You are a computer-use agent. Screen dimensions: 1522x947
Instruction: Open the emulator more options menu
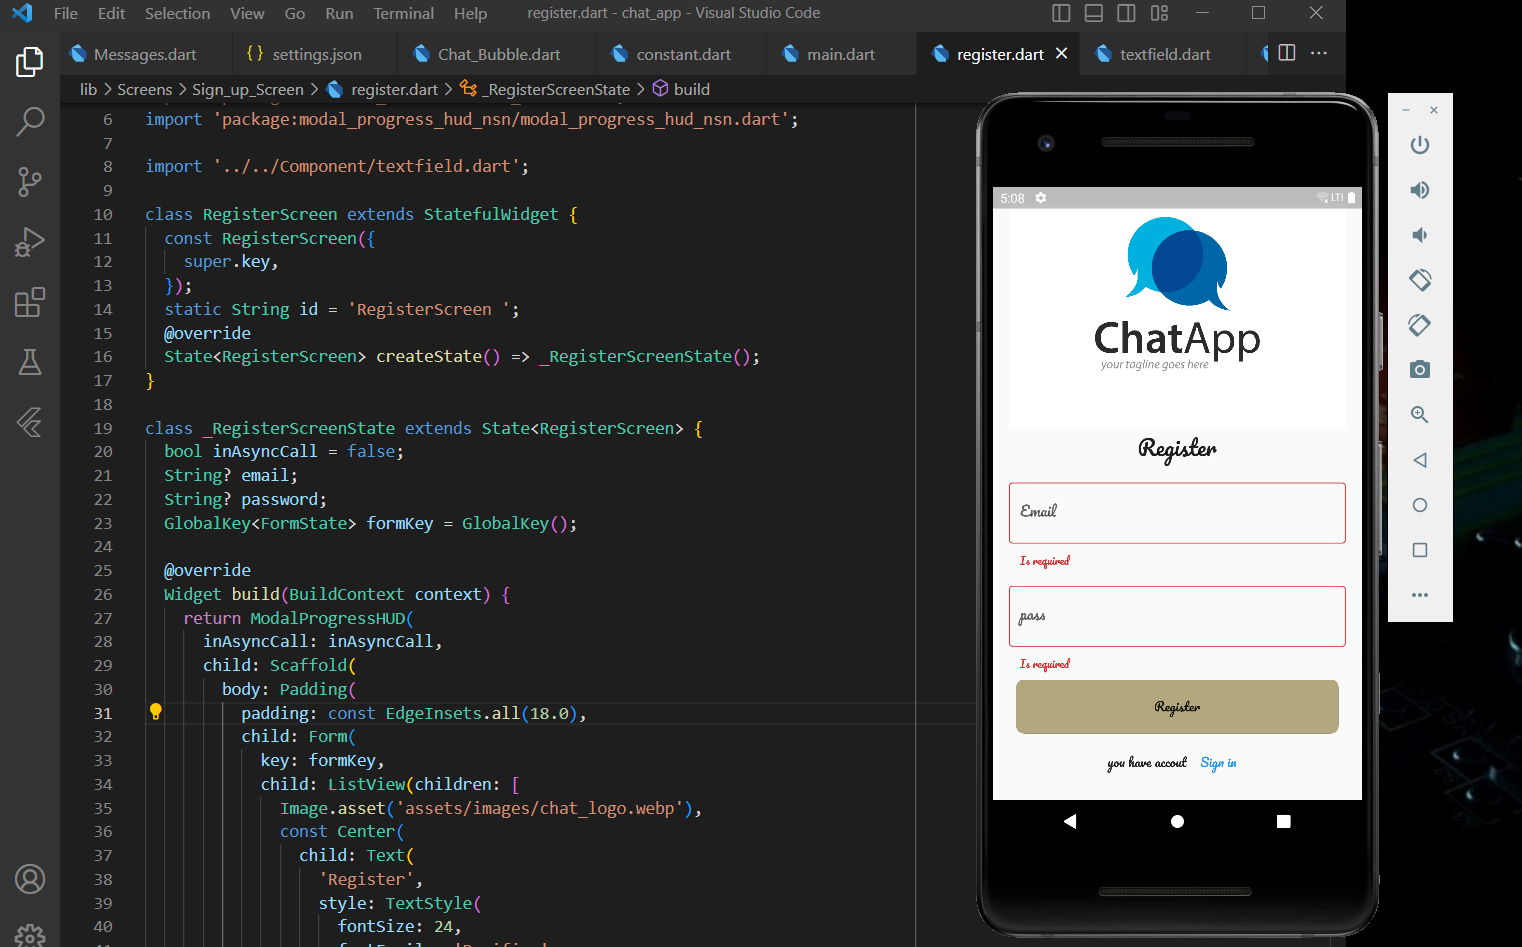click(x=1419, y=594)
